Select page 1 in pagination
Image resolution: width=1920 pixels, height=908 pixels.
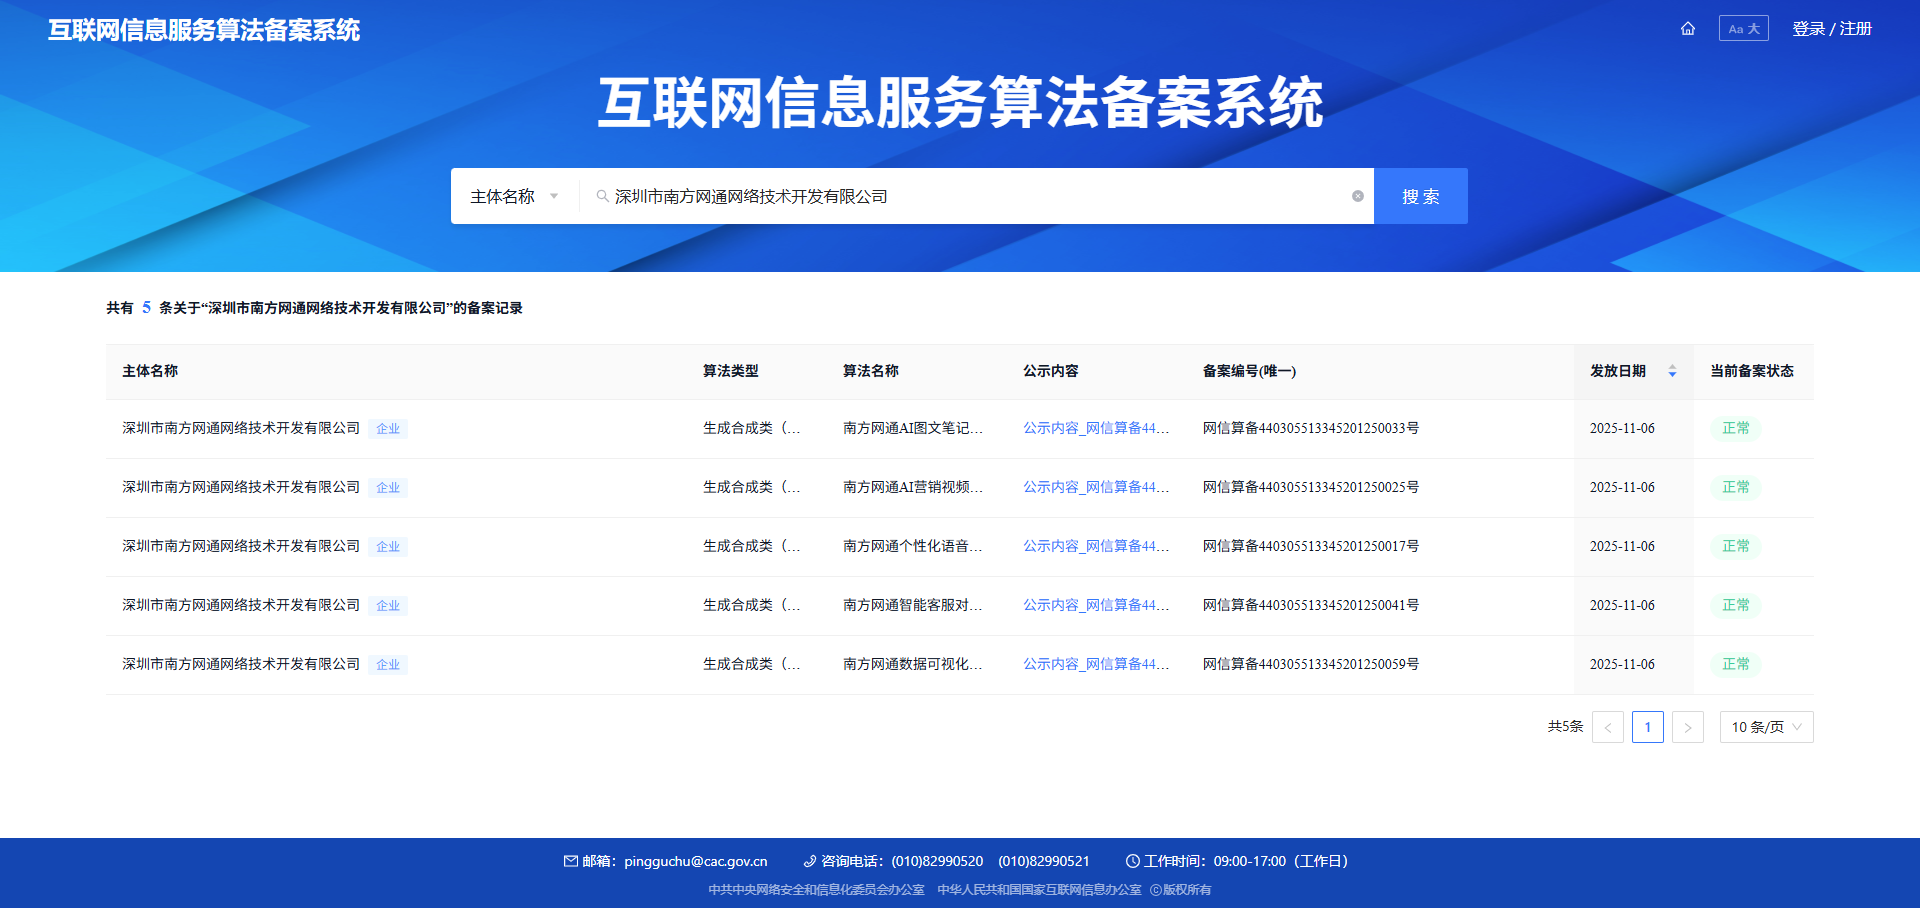tap(1647, 727)
